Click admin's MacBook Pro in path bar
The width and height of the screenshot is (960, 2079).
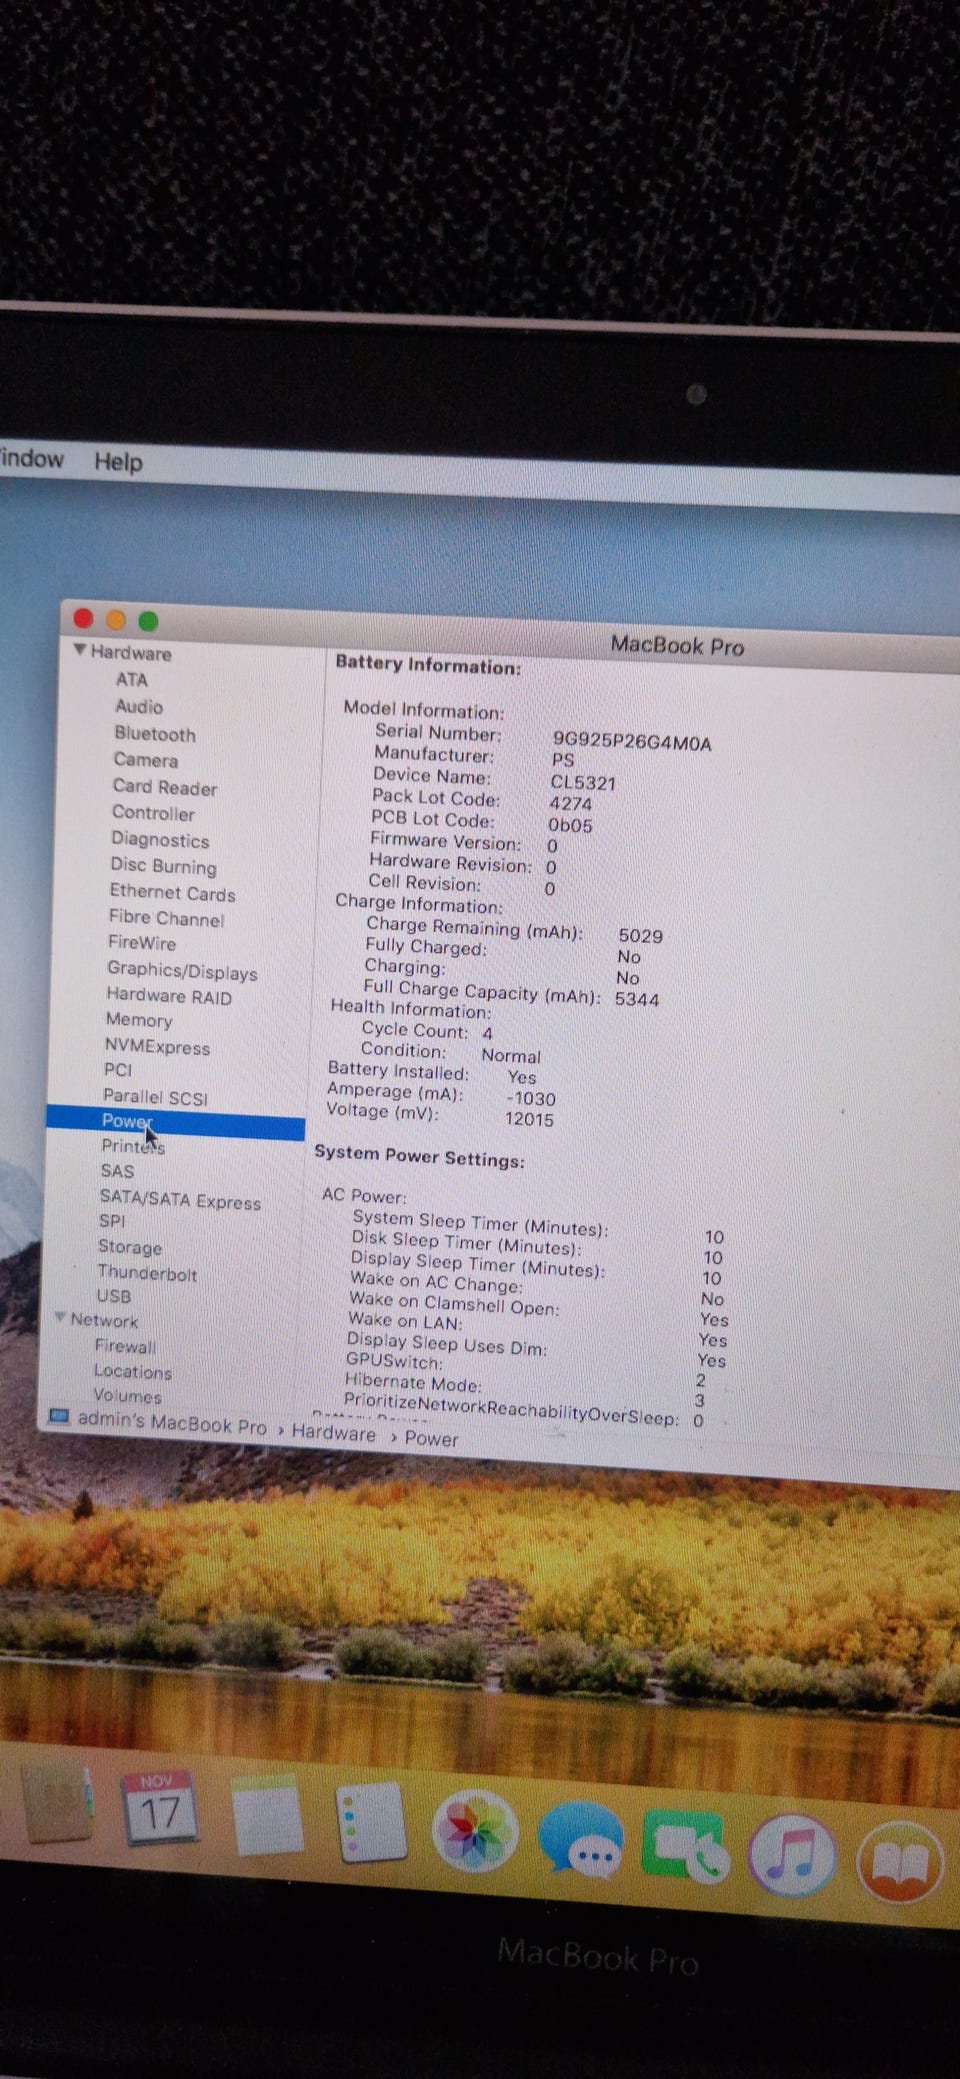(x=172, y=1423)
